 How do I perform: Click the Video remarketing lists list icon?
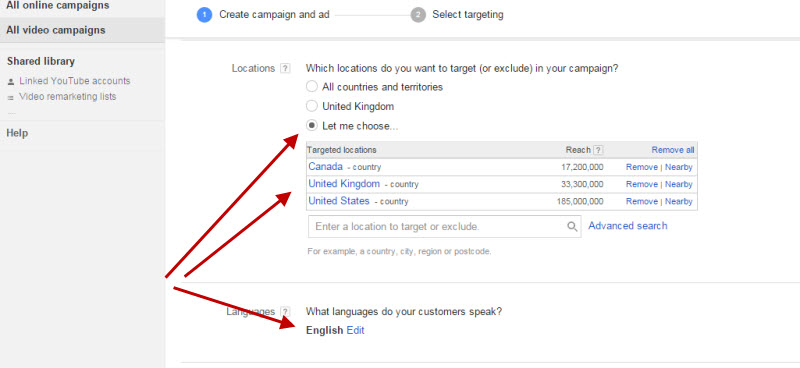(x=11, y=97)
